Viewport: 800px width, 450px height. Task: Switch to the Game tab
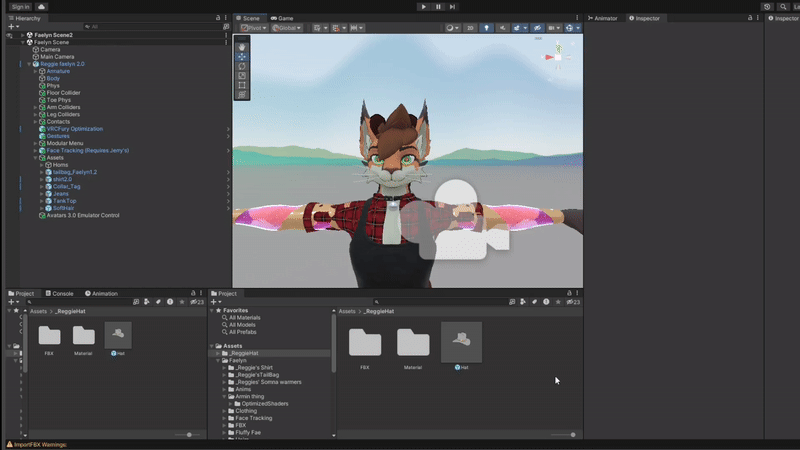[x=282, y=18]
